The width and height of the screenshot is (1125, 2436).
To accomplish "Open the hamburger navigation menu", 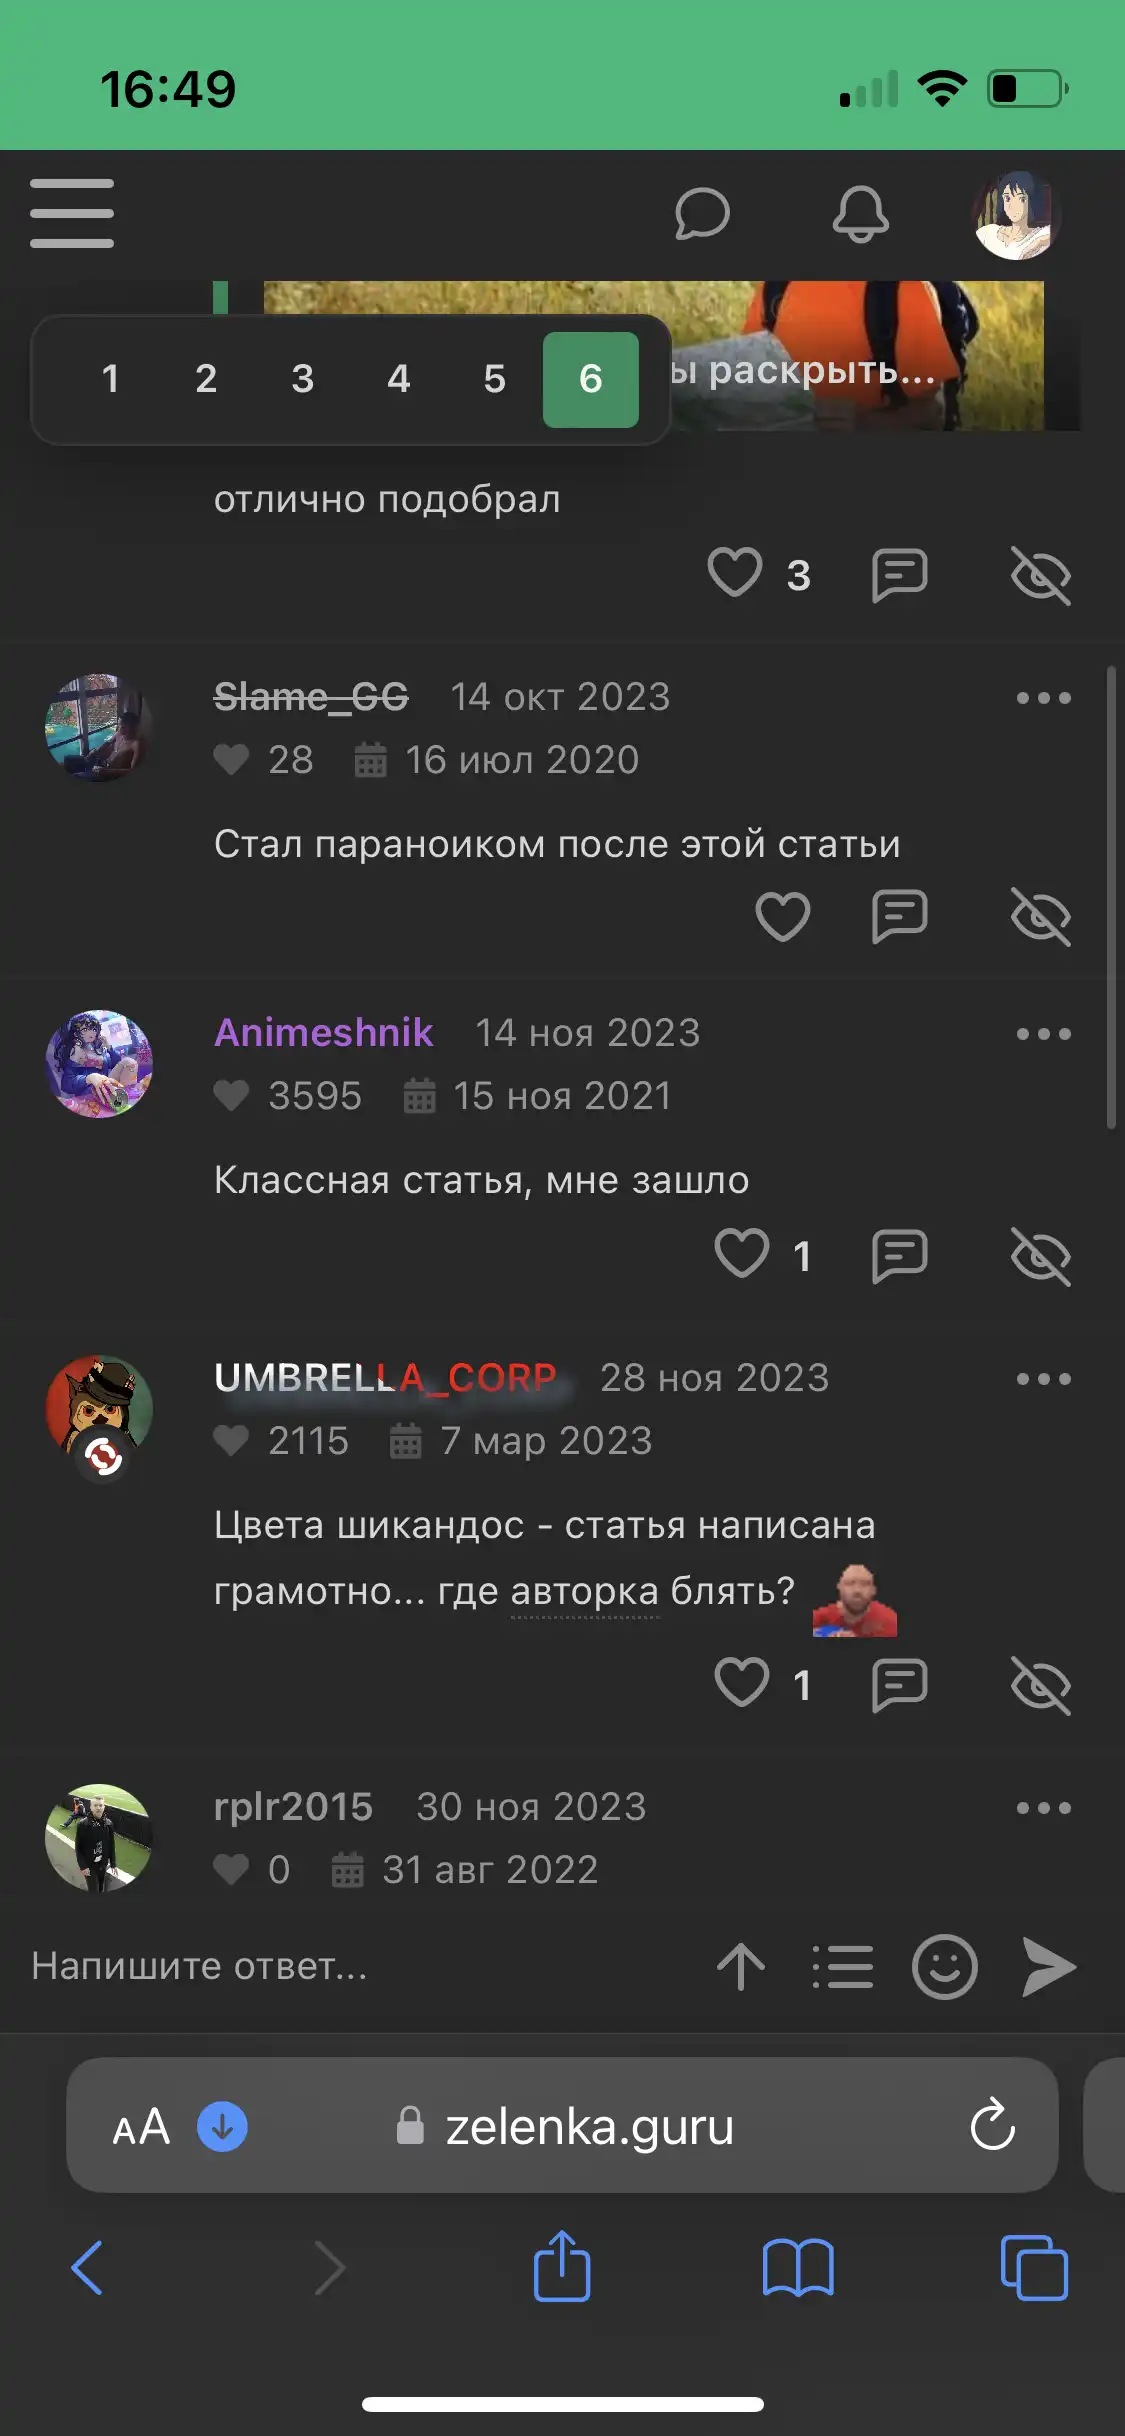I will [x=72, y=213].
